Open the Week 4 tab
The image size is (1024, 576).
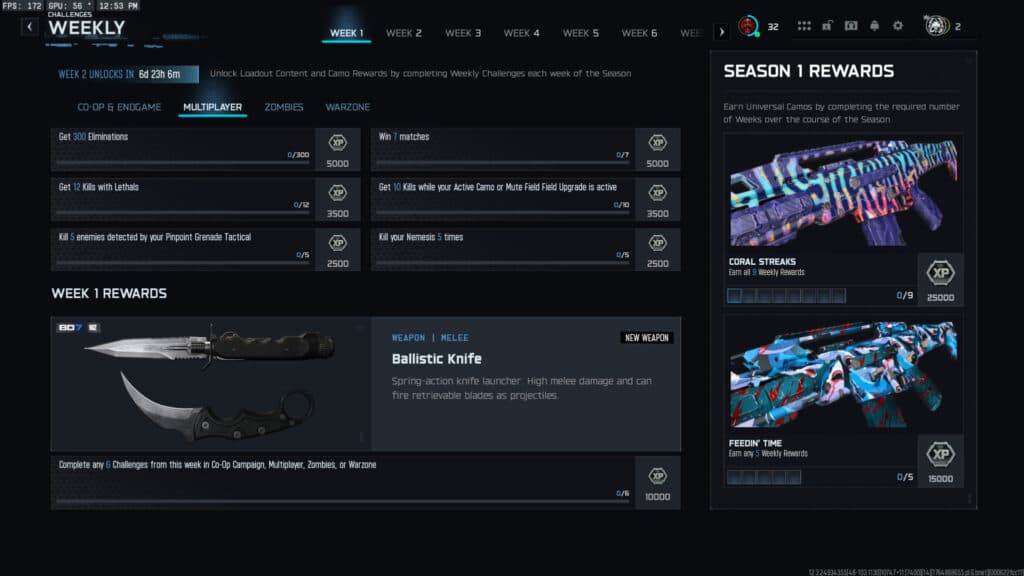(521, 32)
